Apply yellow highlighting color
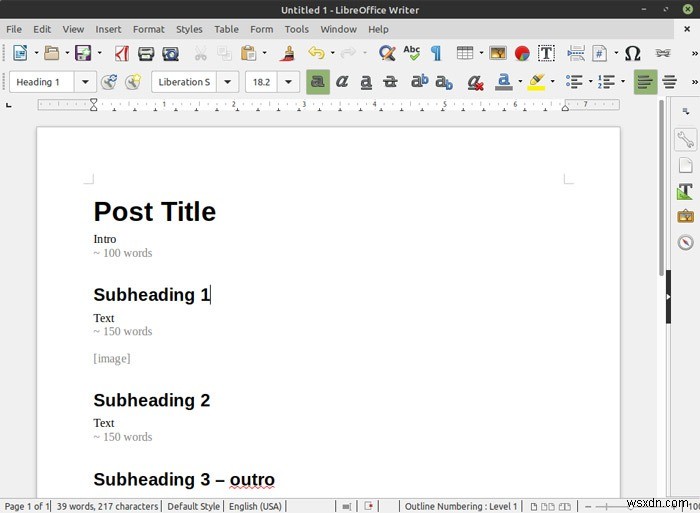 [536, 82]
